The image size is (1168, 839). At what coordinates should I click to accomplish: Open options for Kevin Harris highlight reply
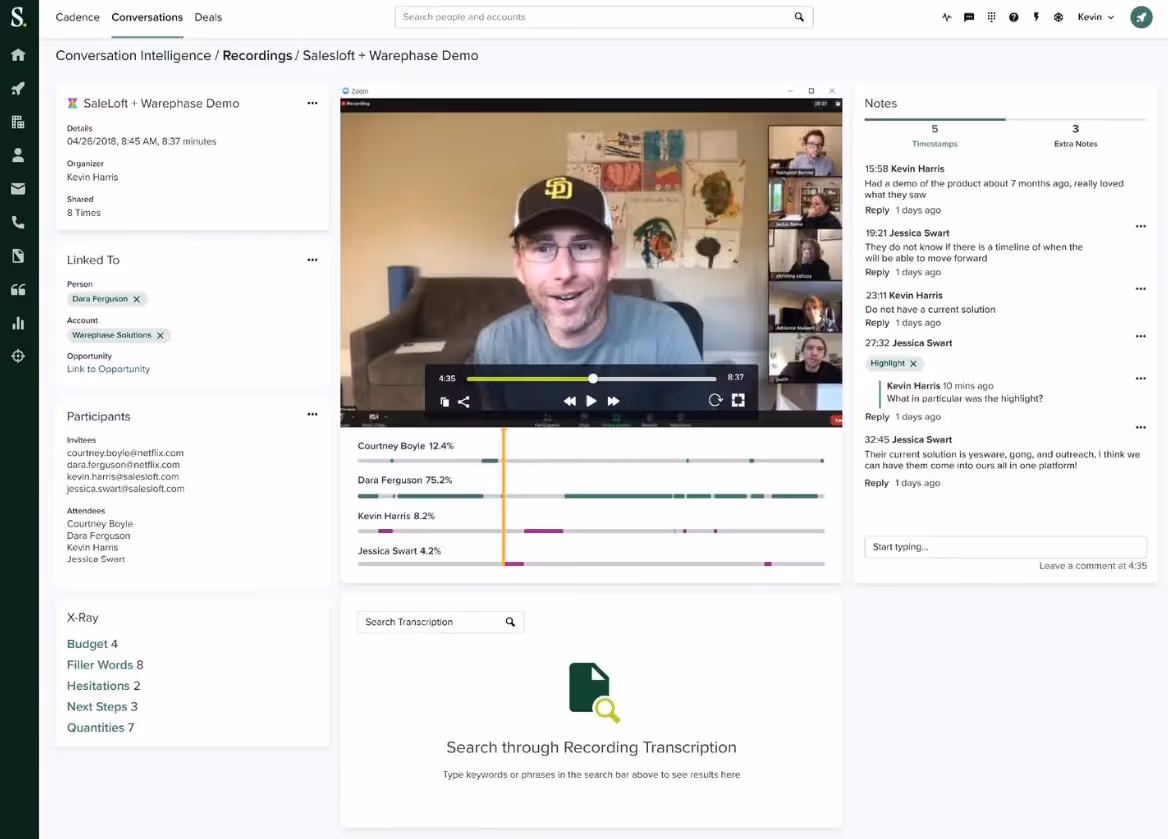tap(1140, 379)
